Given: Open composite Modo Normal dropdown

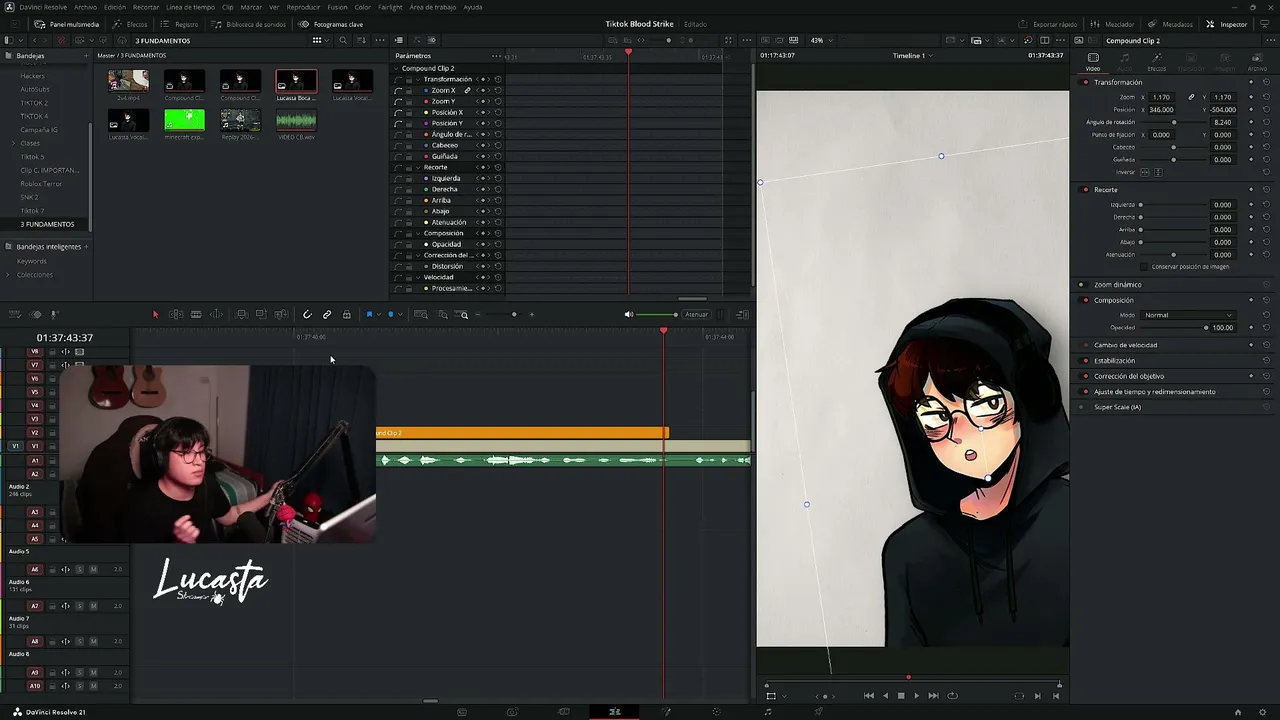Looking at the screenshot, I should pos(1188,315).
